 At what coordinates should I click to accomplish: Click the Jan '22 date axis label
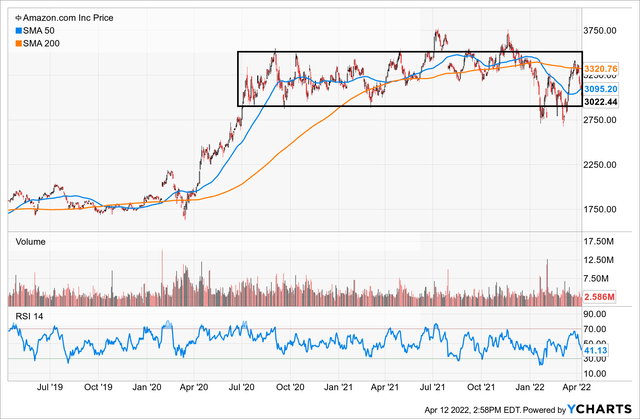tap(530, 387)
